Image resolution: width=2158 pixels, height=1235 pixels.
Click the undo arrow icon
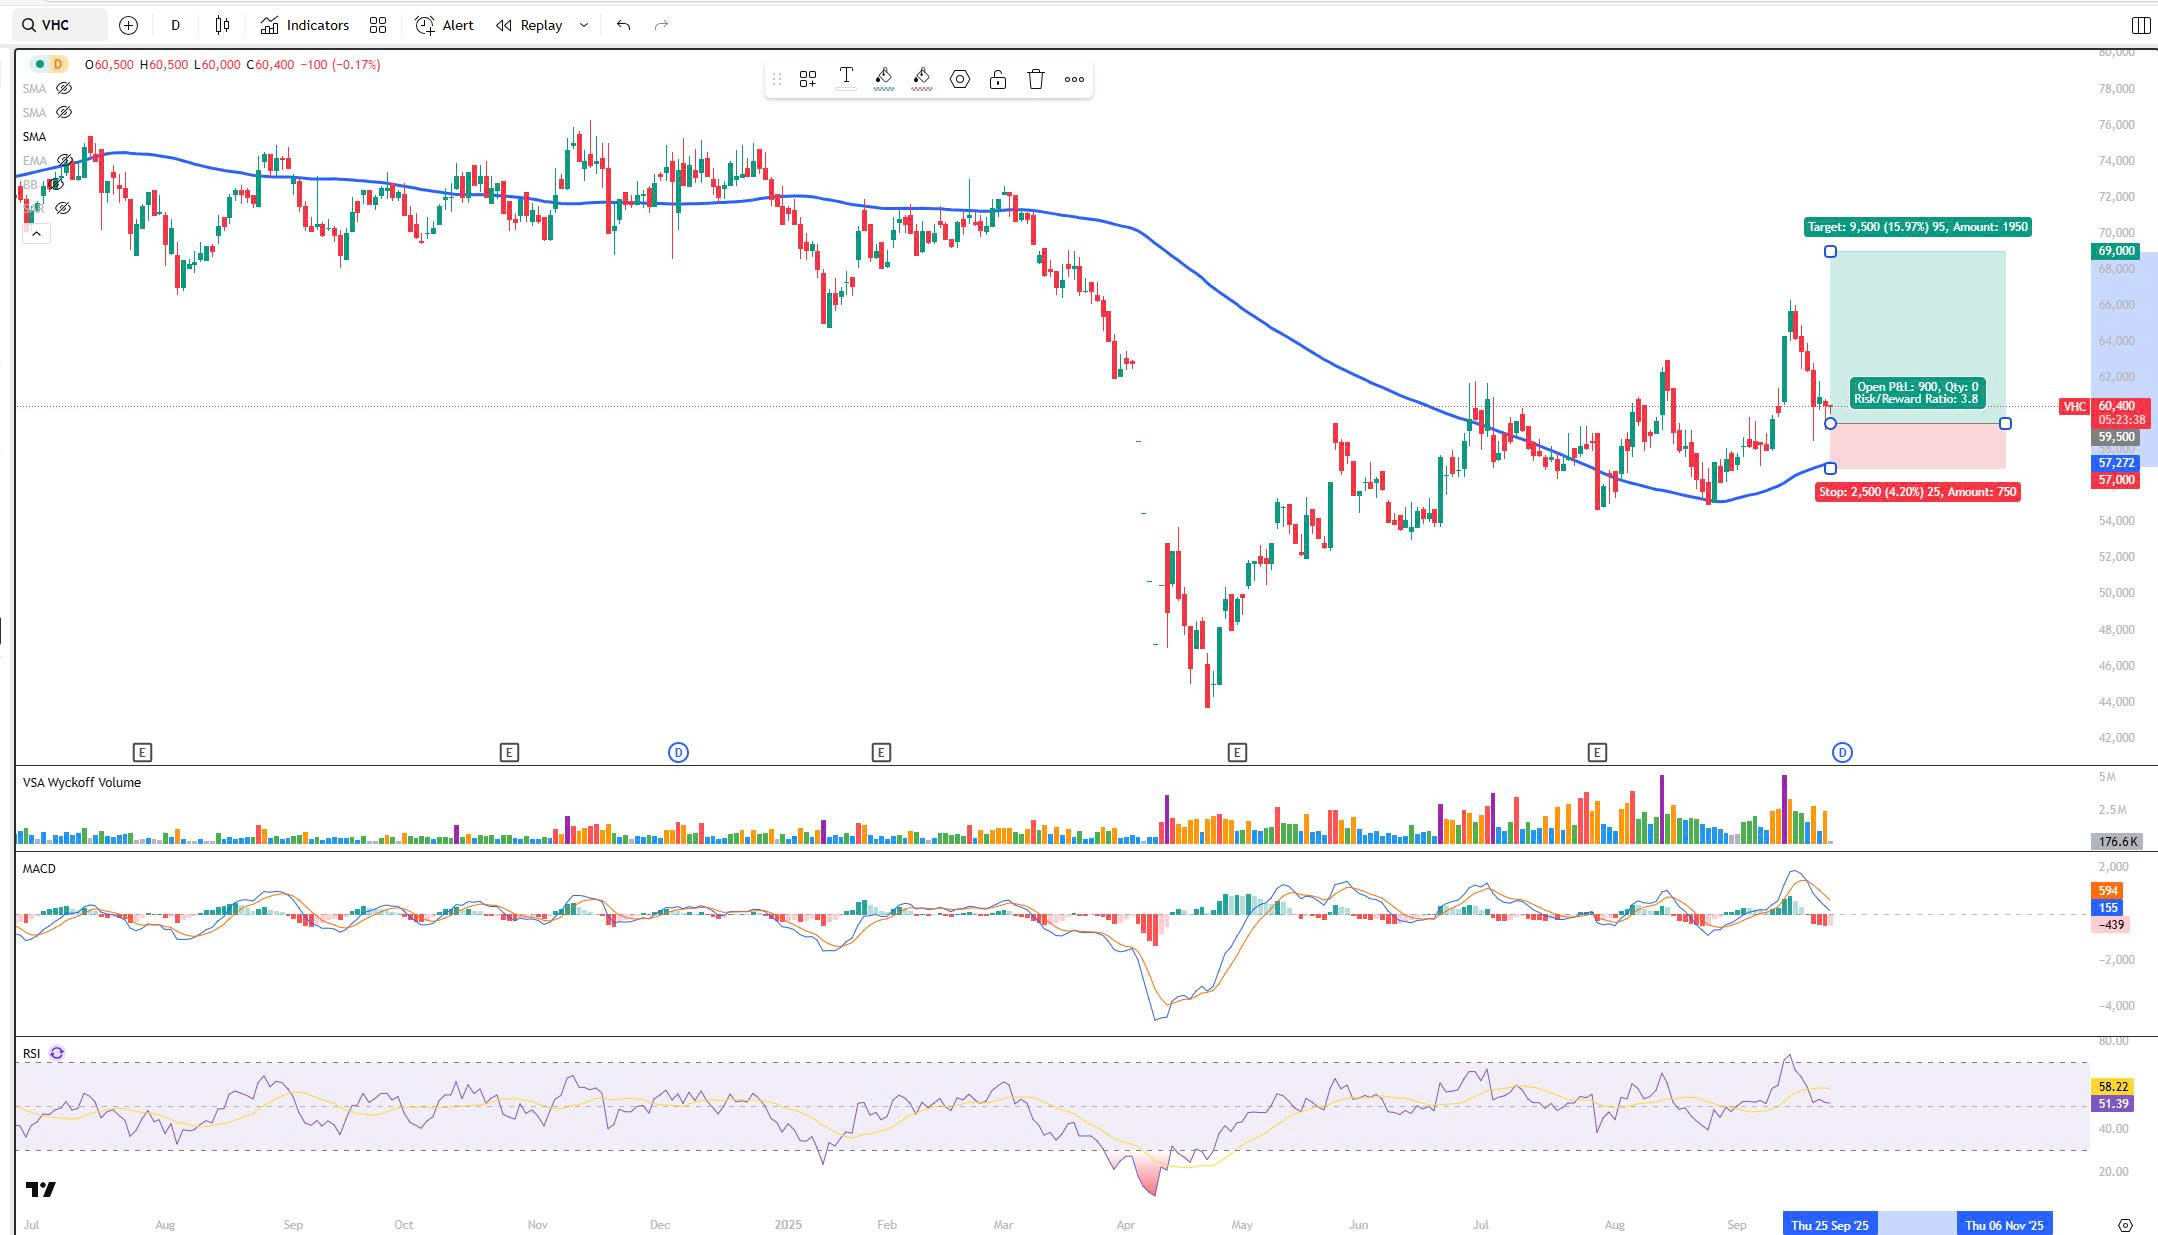tap(623, 25)
